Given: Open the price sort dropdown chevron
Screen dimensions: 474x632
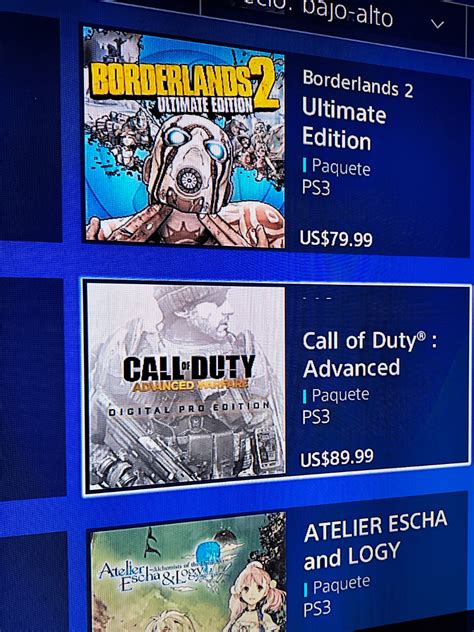Looking at the screenshot, I should pyautogui.click(x=437, y=24).
